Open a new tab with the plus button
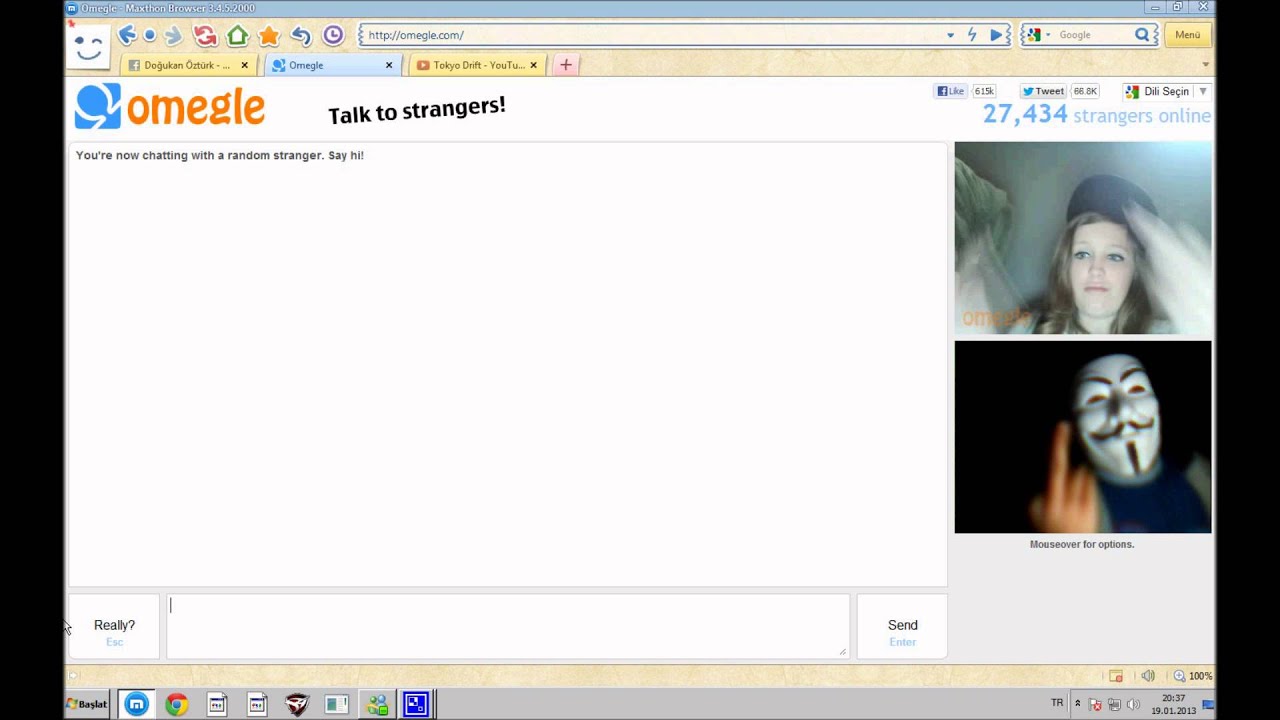Viewport: 1280px width, 720px height. (566, 65)
